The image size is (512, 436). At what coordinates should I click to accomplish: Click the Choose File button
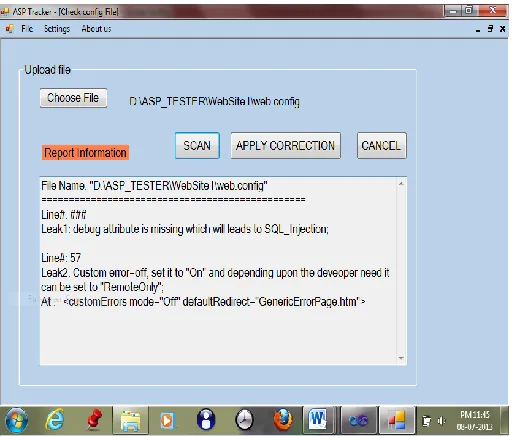pyautogui.click(x=73, y=98)
